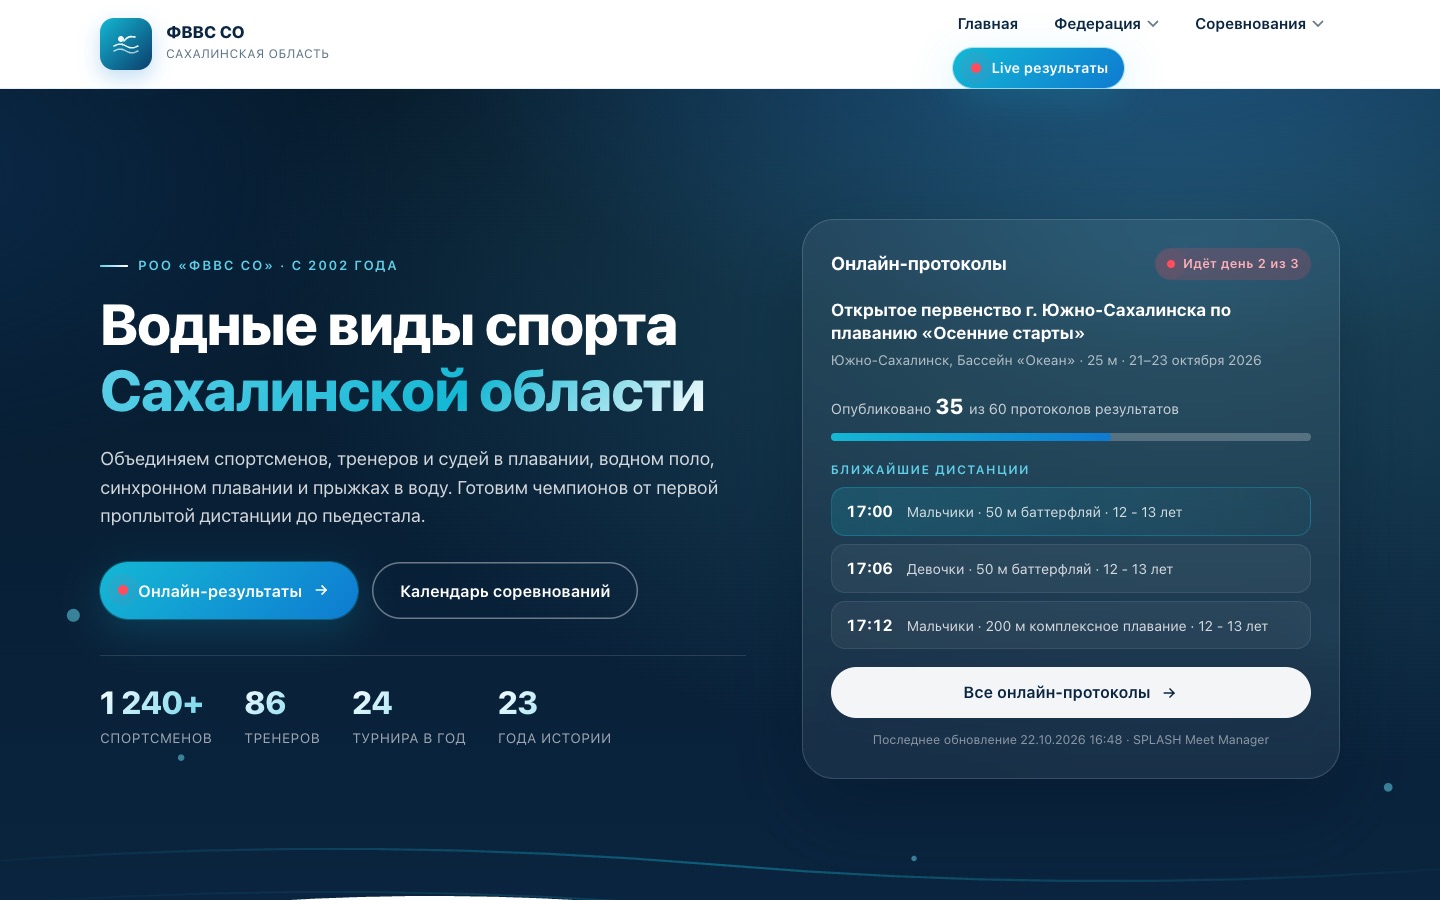The height and width of the screenshot is (900, 1440).
Task: Expand the Федерация dropdown menu
Action: coord(1106,24)
